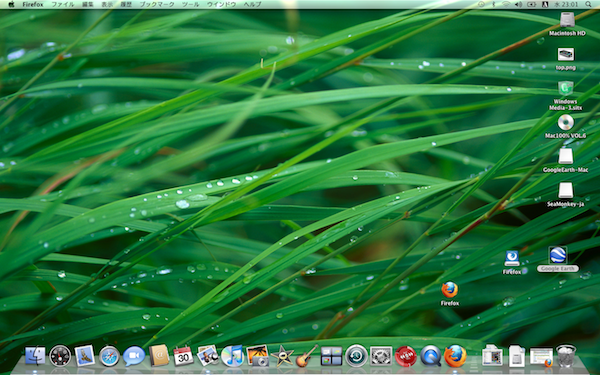Click the clock showing 23:01

click(x=566, y=4)
